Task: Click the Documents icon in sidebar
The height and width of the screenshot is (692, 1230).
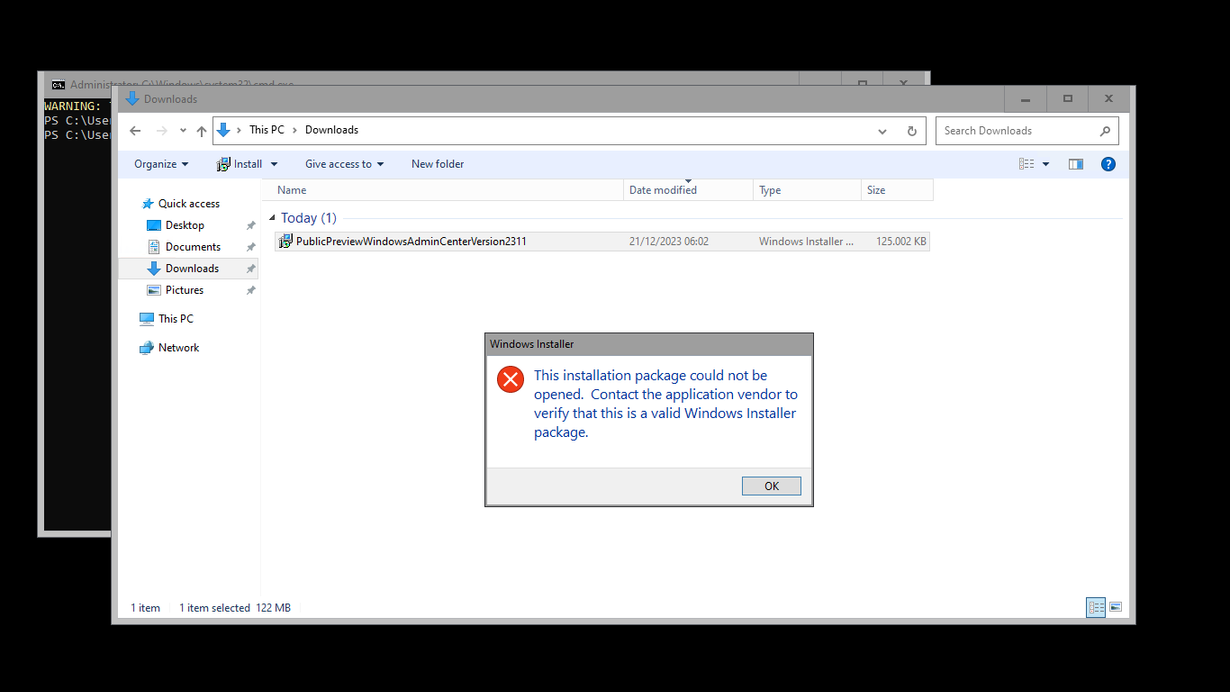Action: coord(153,247)
